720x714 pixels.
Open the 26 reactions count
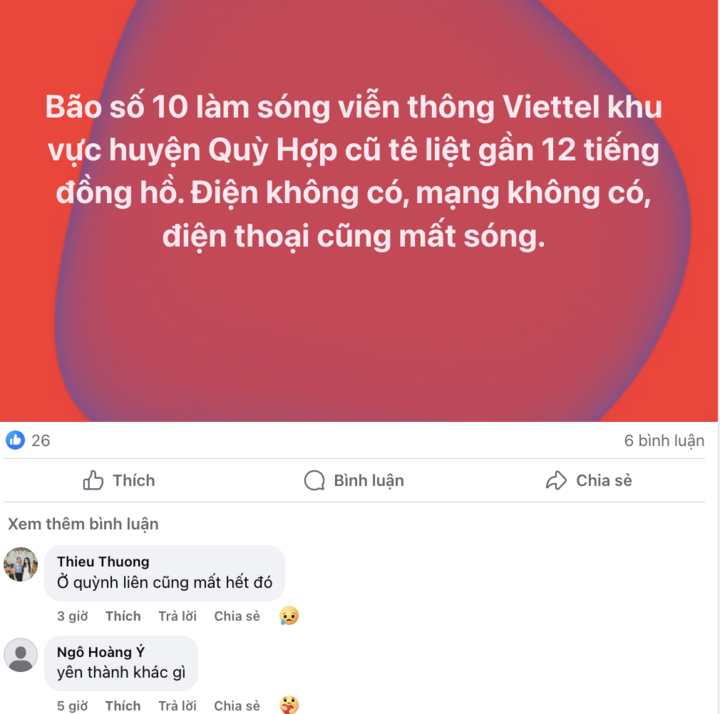(40, 440)
